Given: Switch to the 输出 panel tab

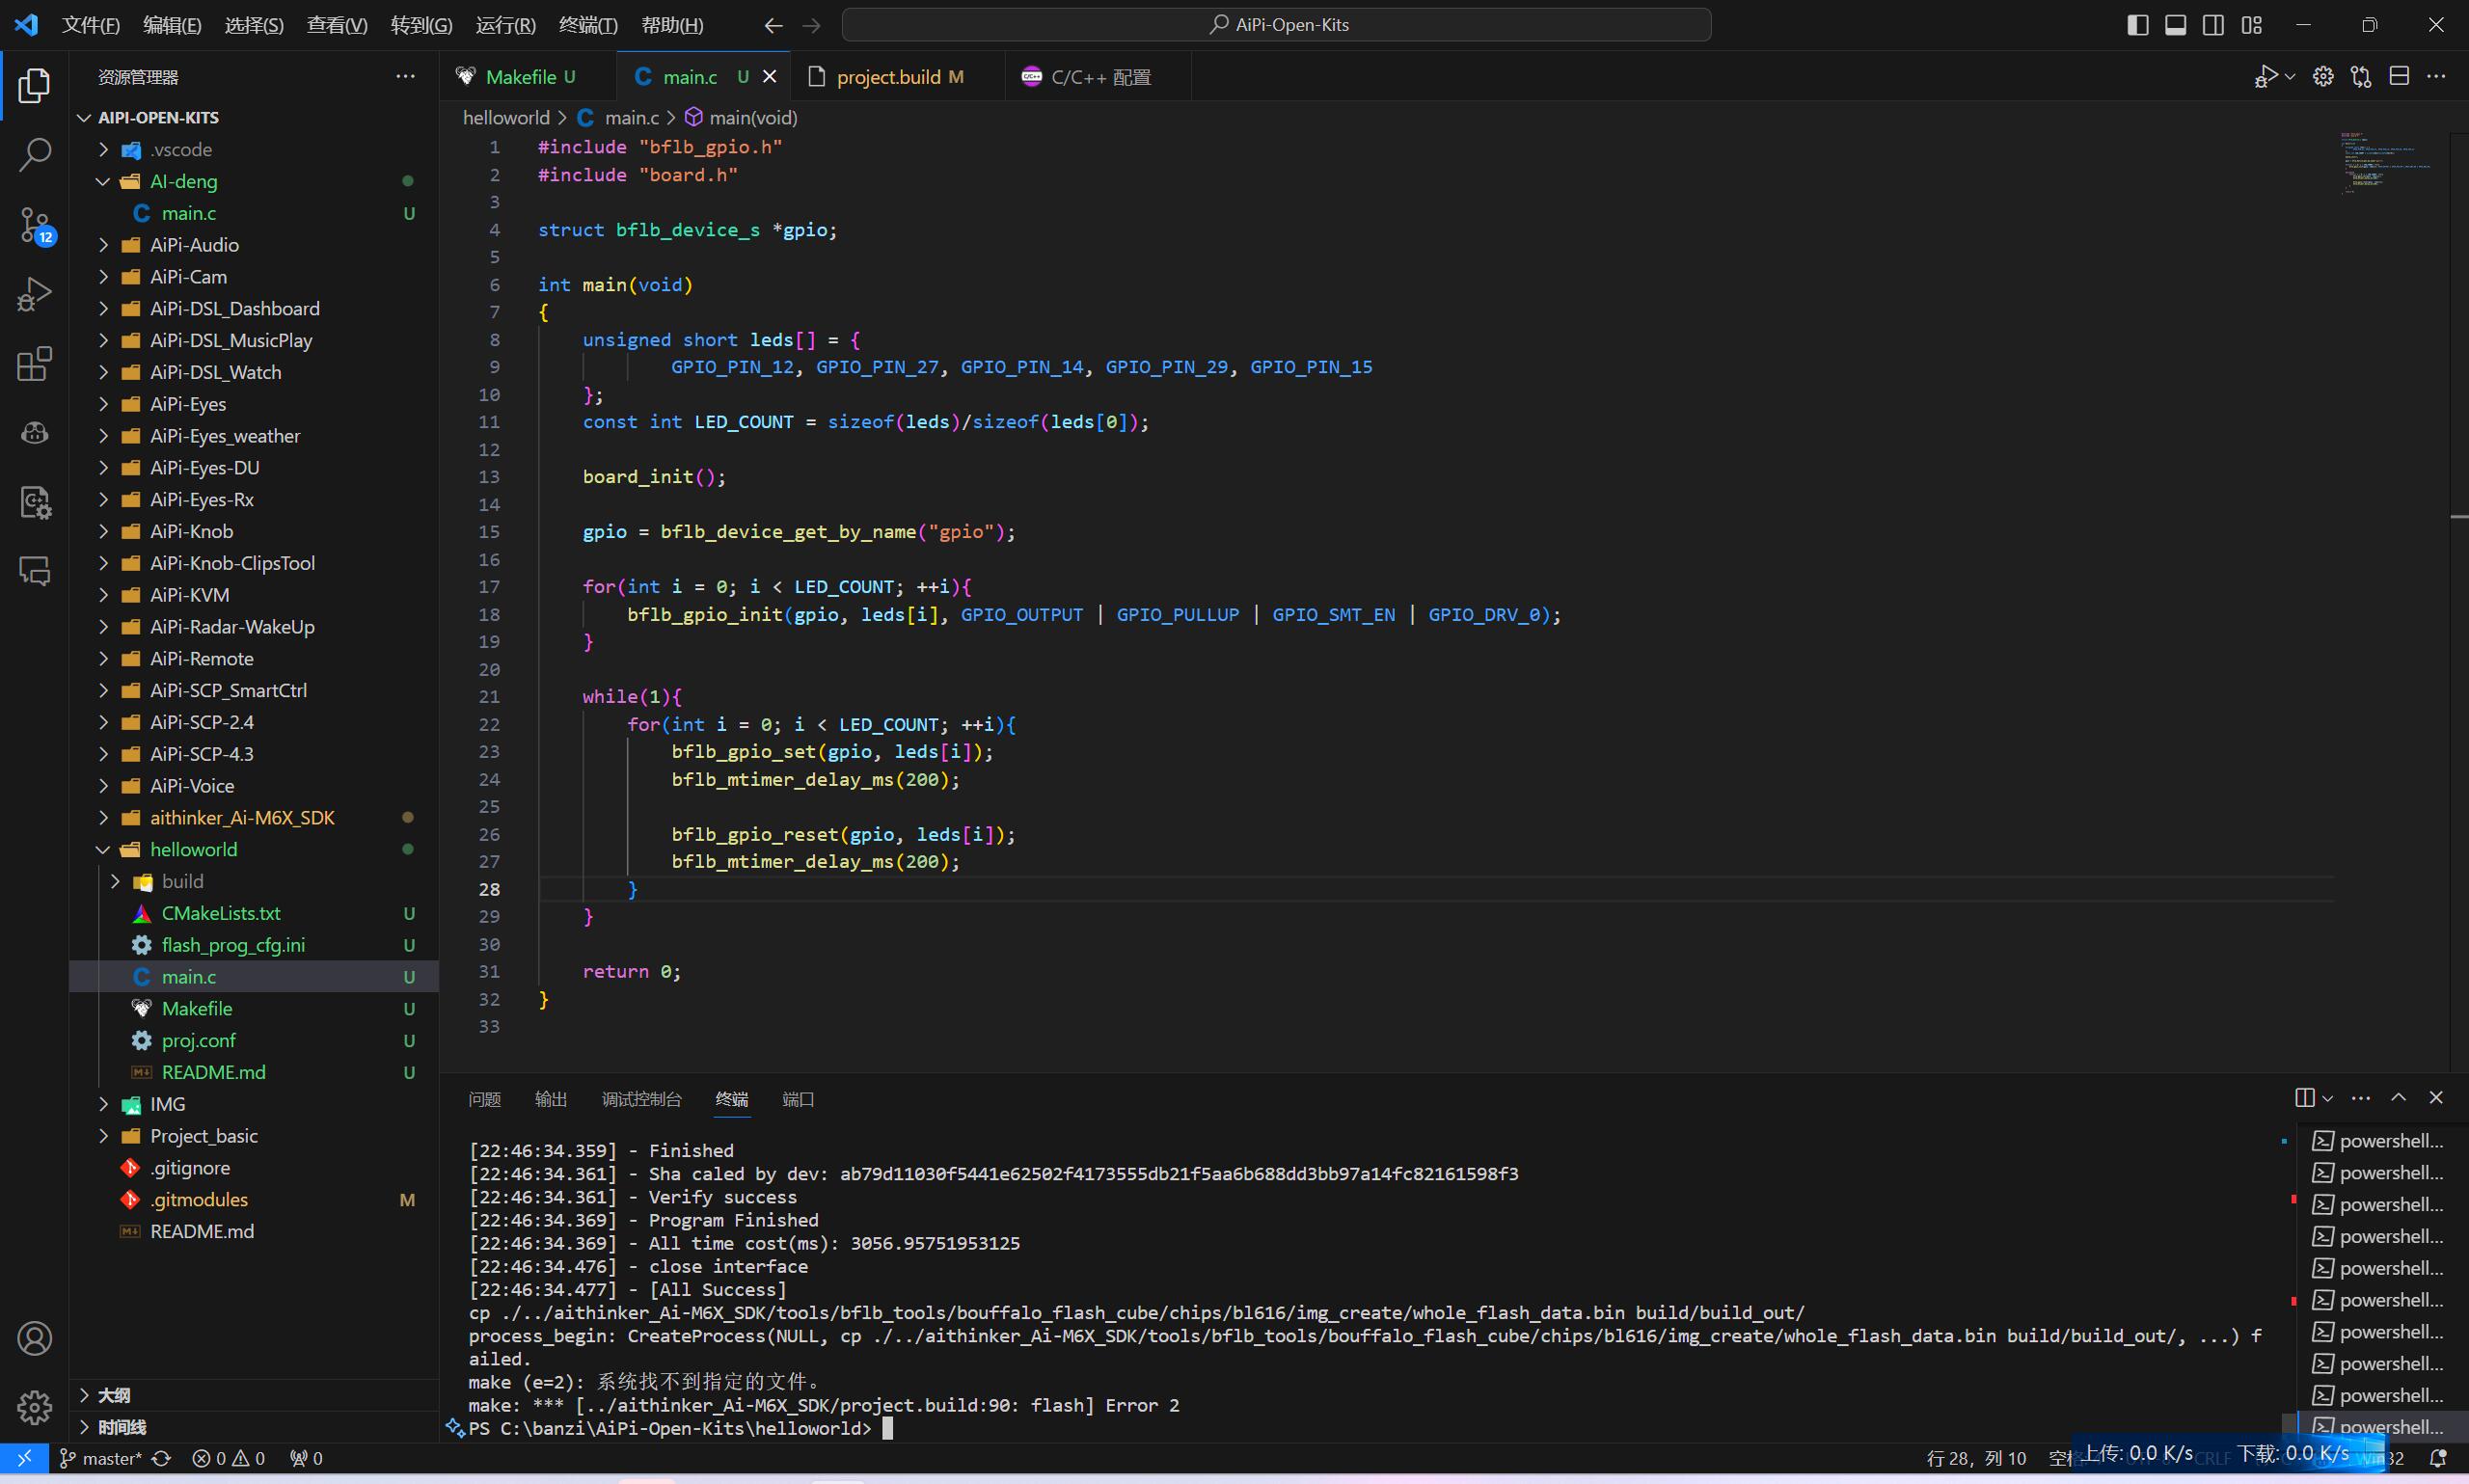Looking at the screenshot, I should pos(551,1099).
